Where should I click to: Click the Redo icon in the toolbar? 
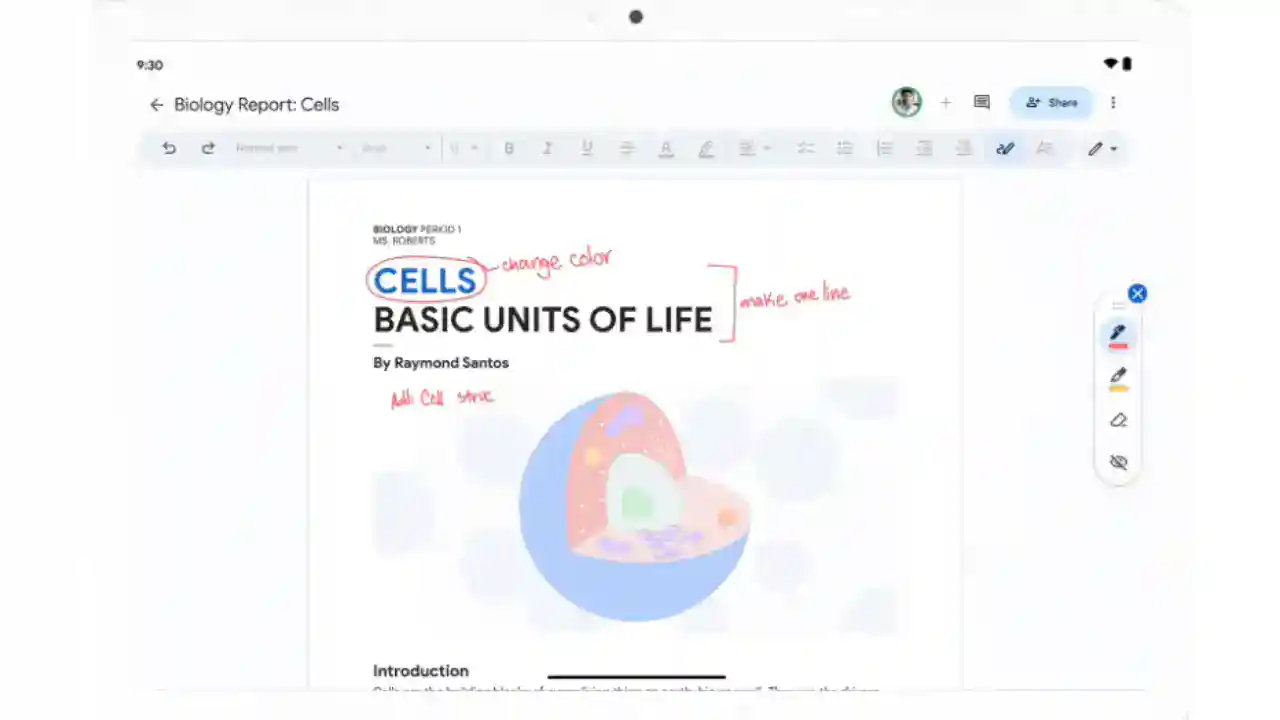208,148
